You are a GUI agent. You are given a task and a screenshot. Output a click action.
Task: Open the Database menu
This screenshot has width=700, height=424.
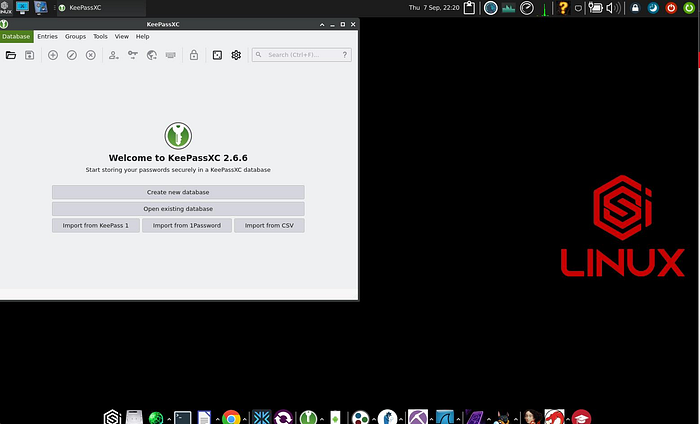tap(16, 37)
